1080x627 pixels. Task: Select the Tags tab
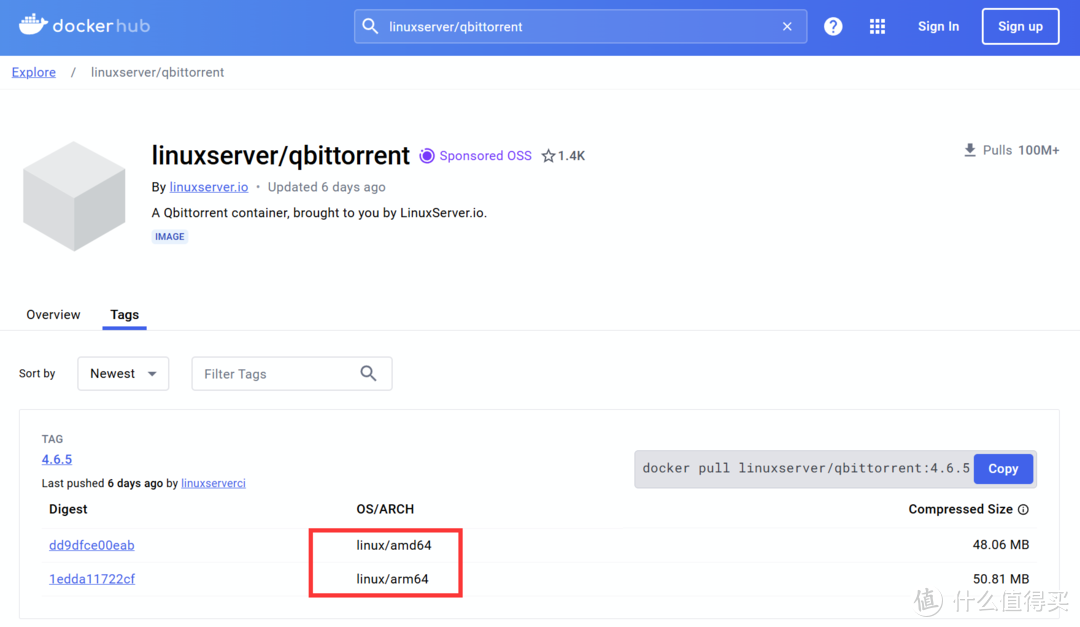pos(125,315)
